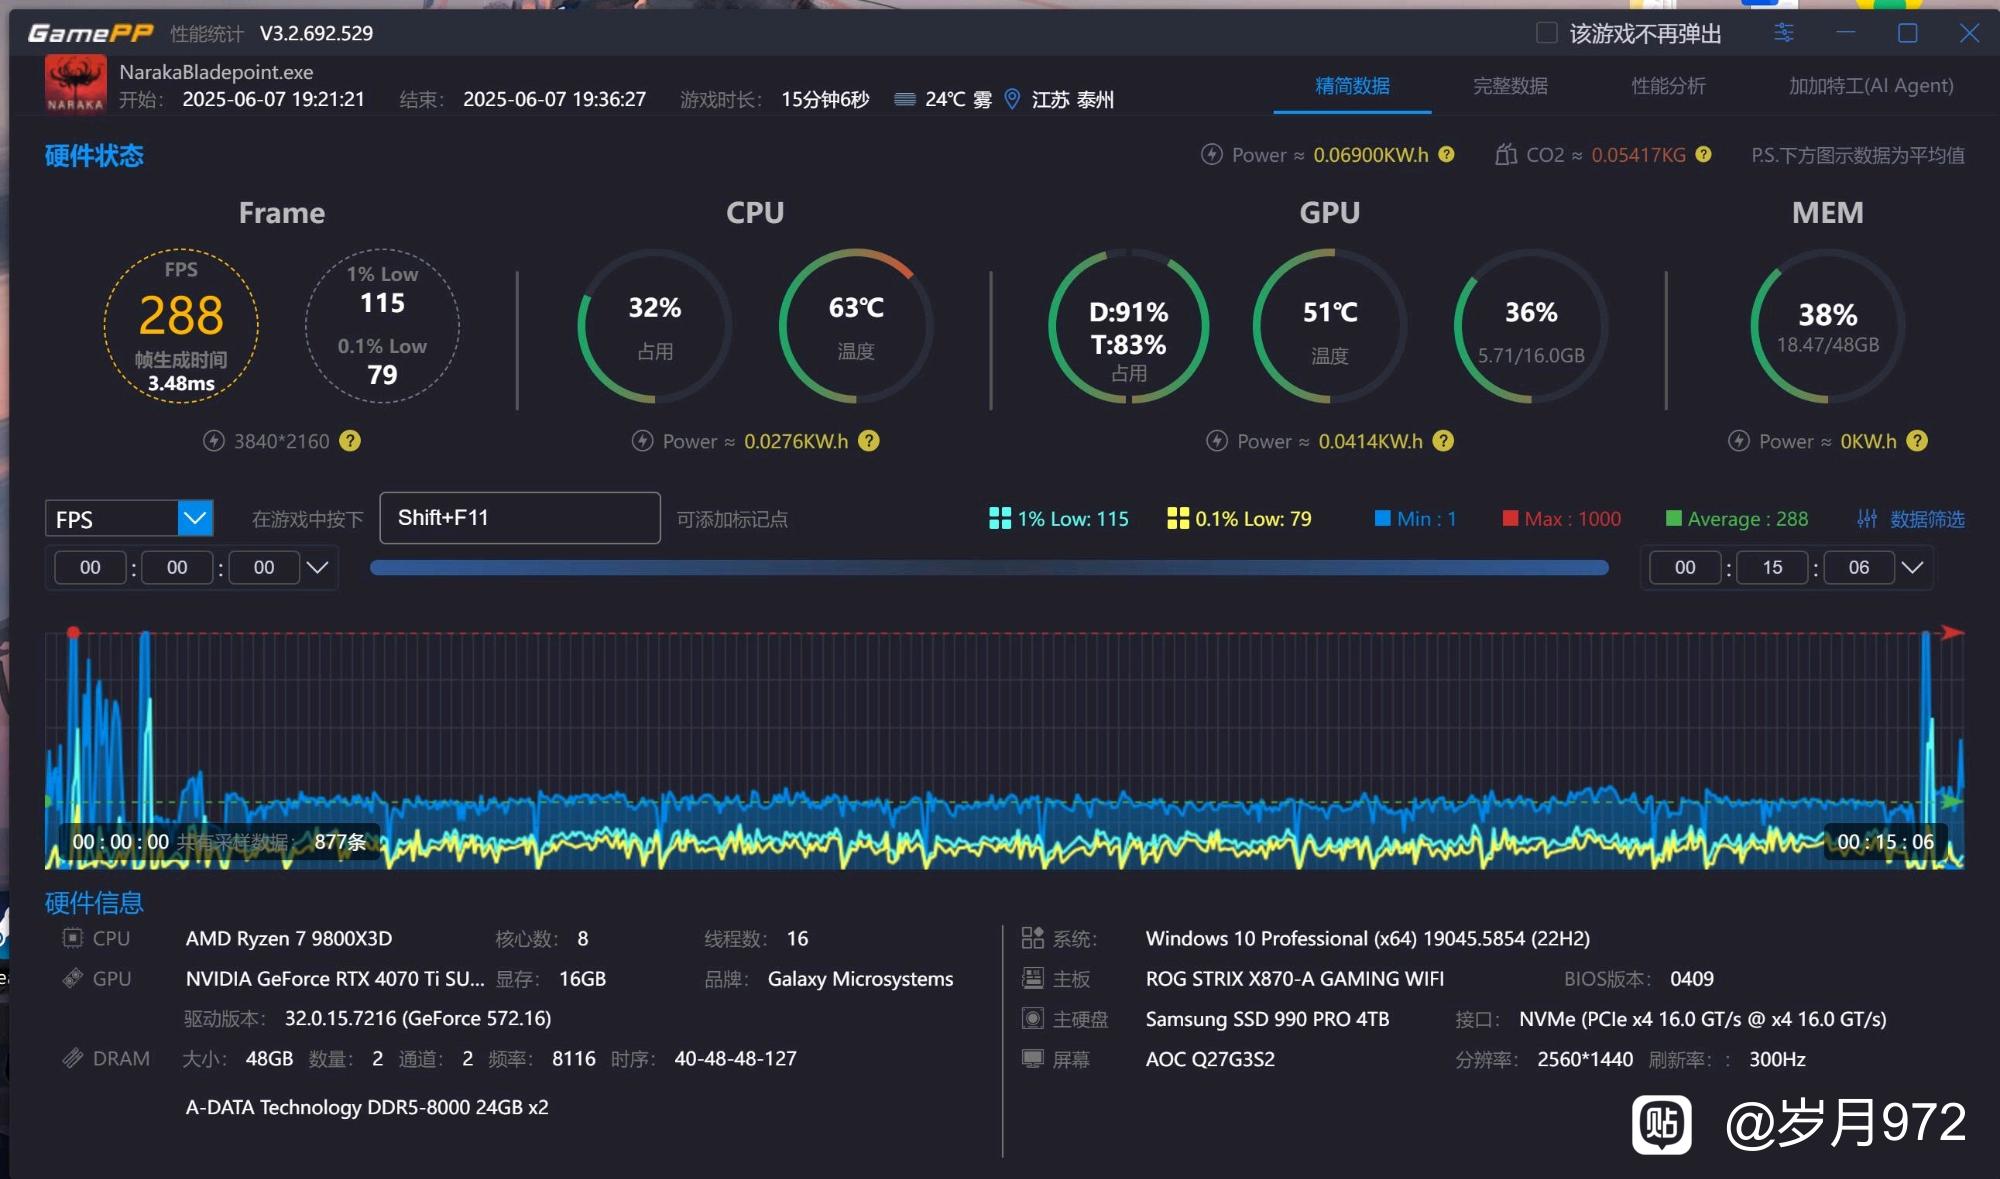Click the GPU 51℃ temperature gauge
The width and height of the screenshot is (2000, 1179).
(x=1330, y=326)
